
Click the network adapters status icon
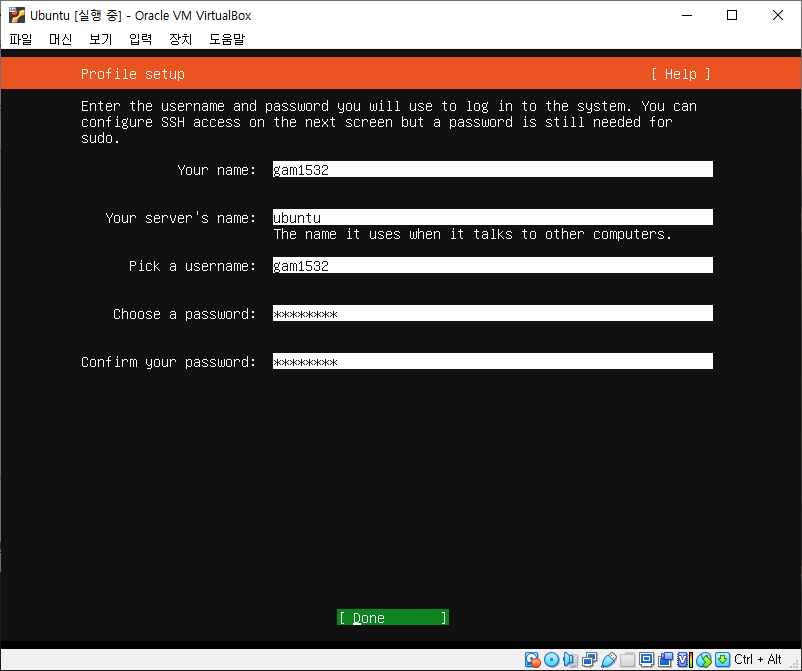coord(589,660)
